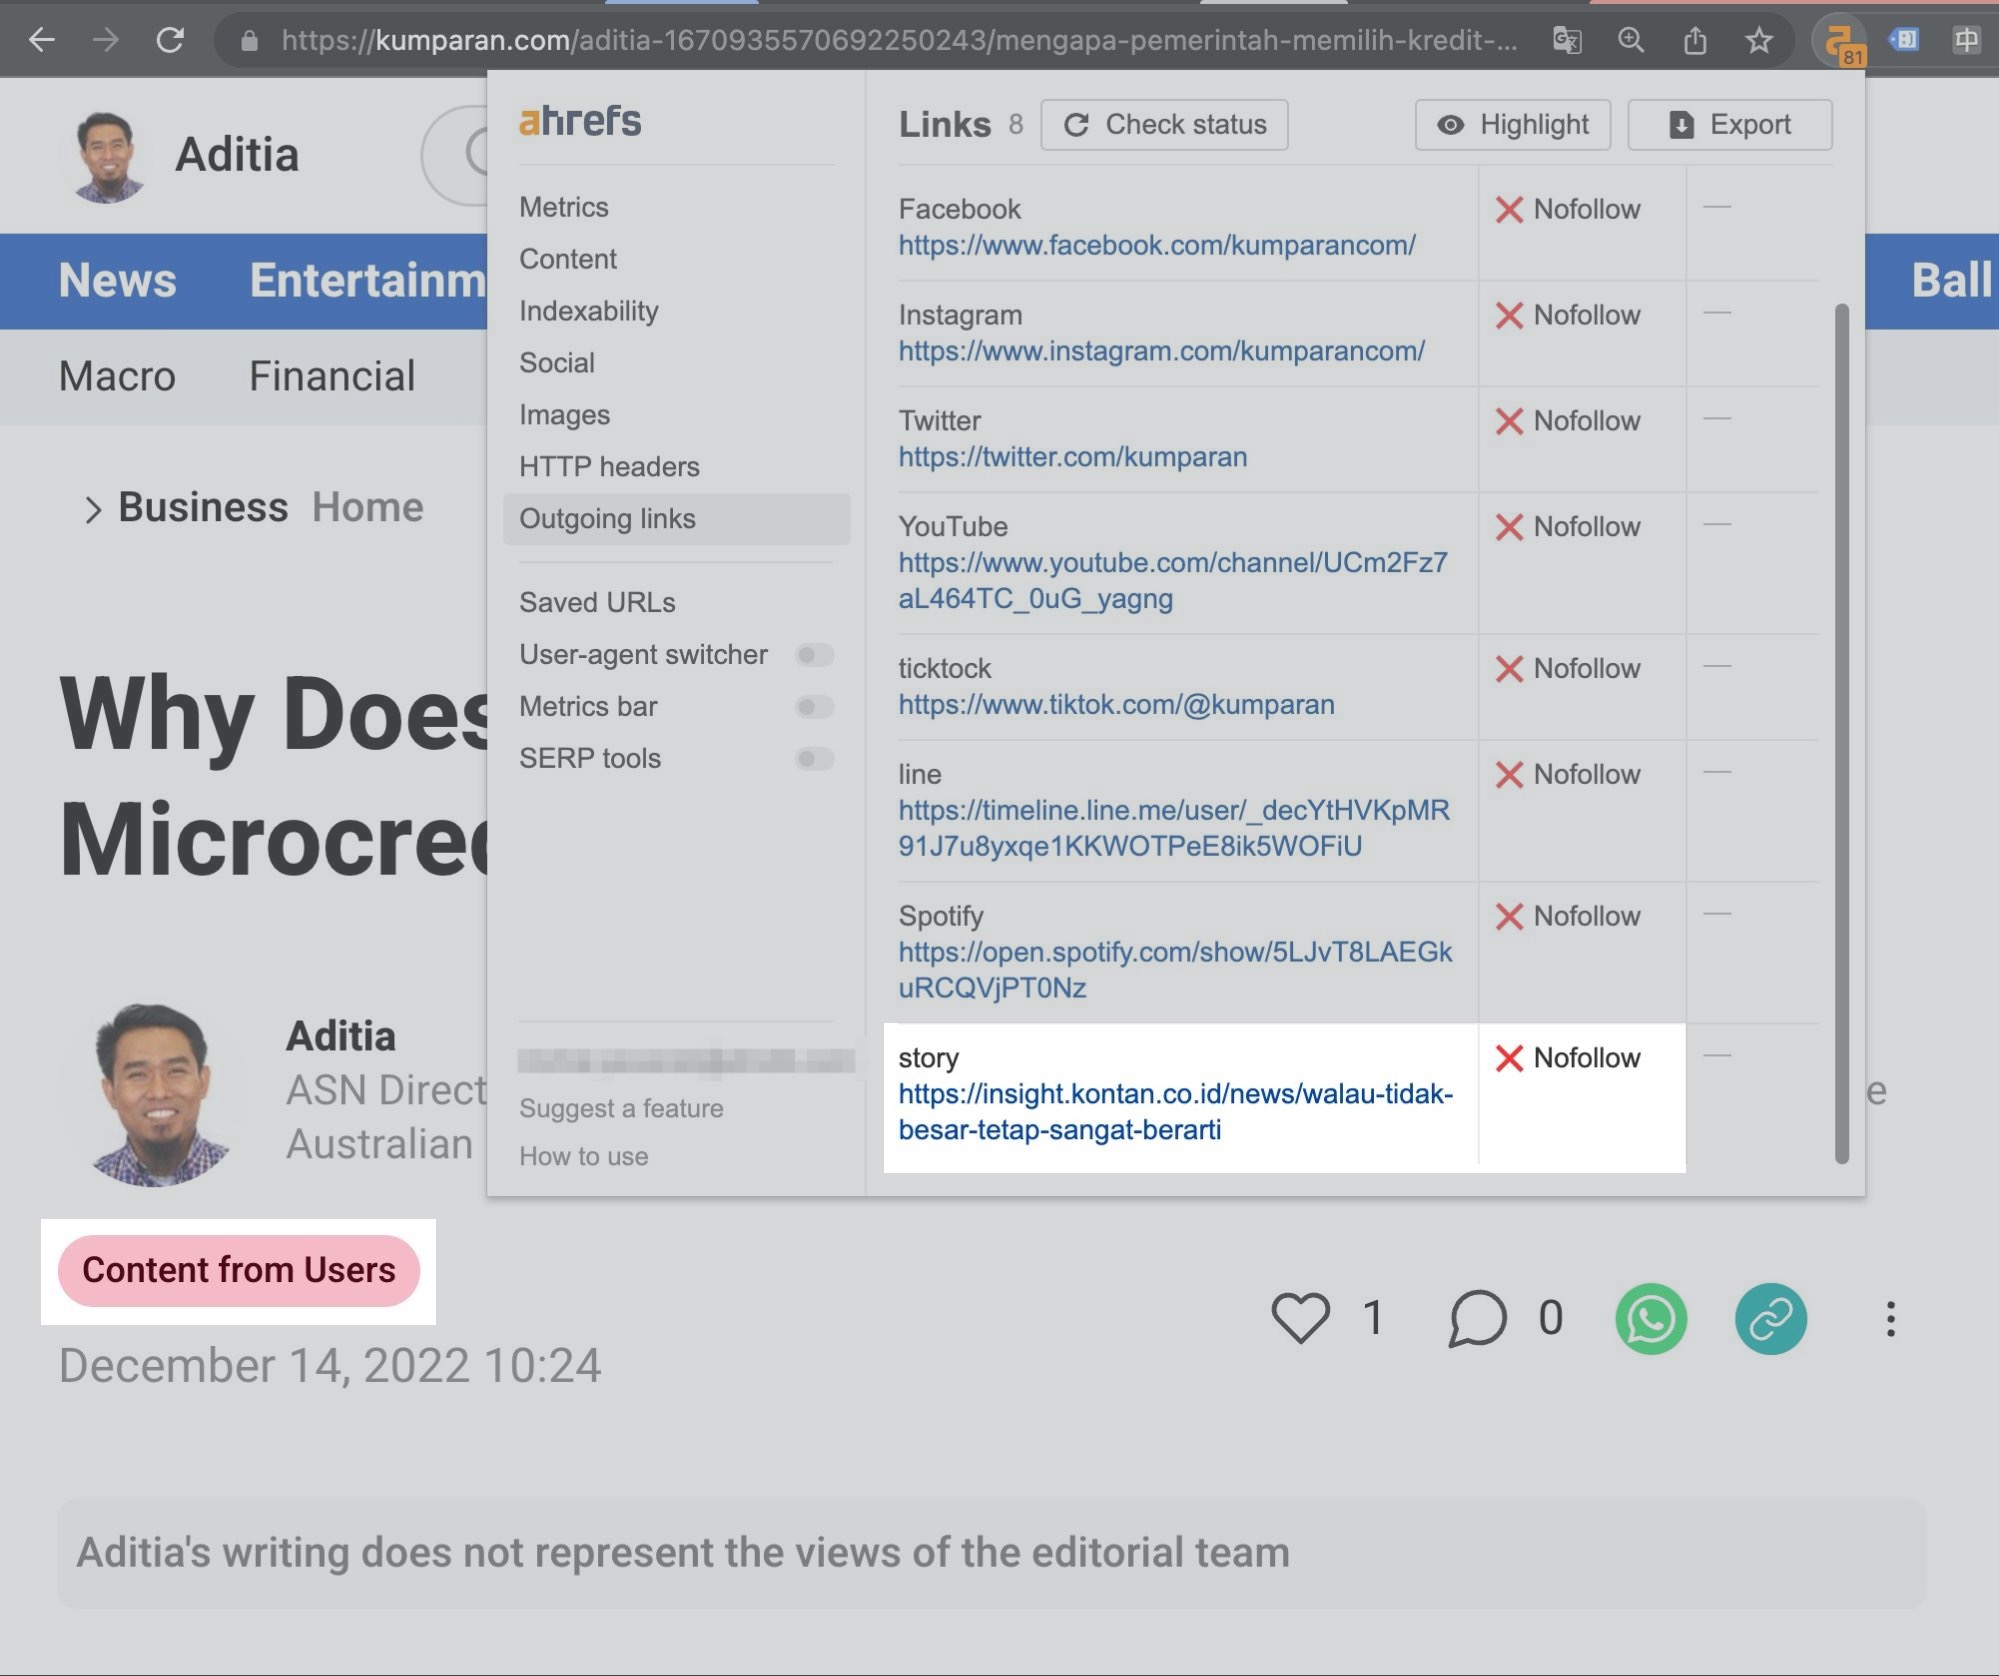Click the Check status button
The image size is (1999, 1676).
1164,123
